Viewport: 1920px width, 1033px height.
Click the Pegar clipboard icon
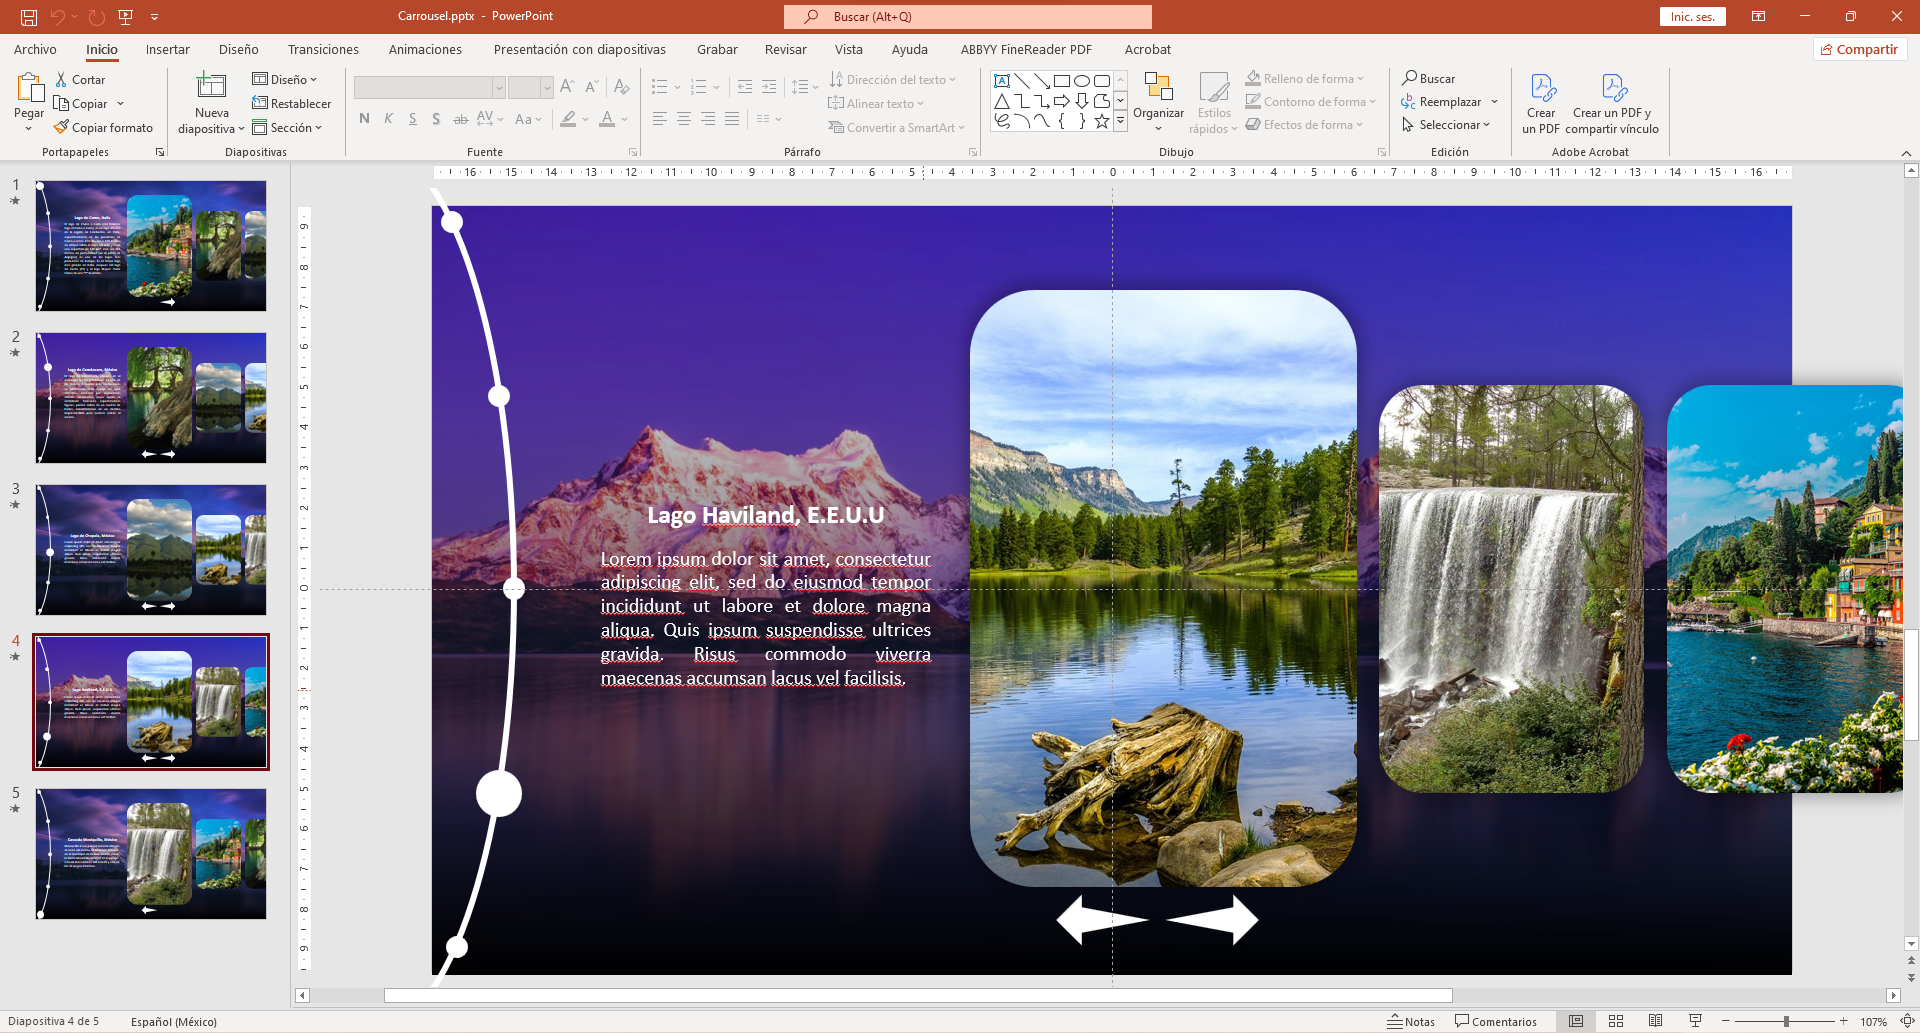tap(29, 89)
